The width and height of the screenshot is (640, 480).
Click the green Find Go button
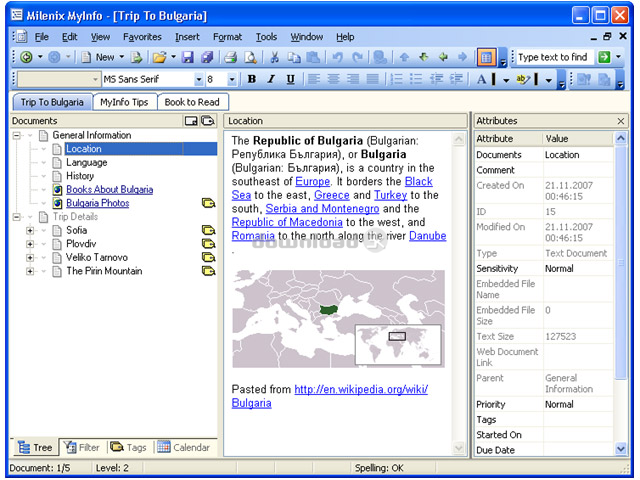coord(604,57)
